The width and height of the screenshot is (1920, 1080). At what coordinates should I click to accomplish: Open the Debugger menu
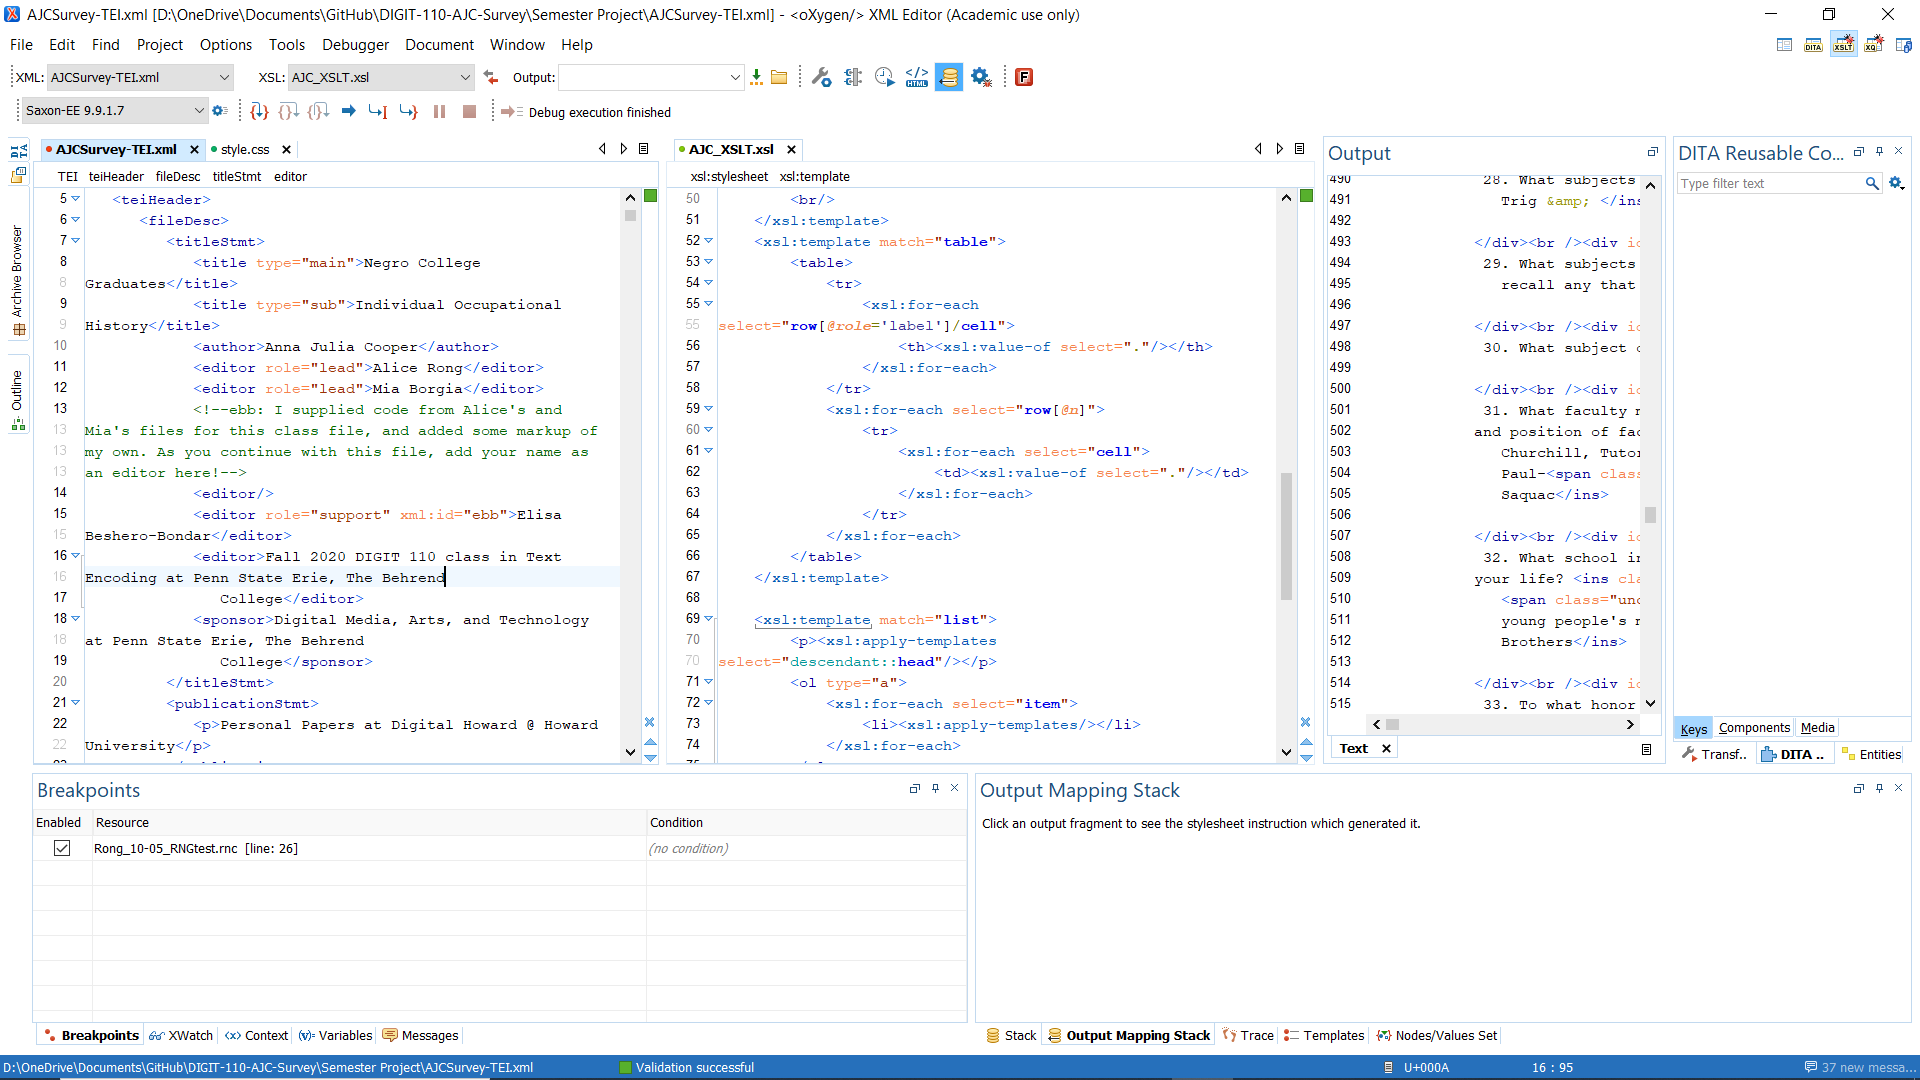point(355,45)
